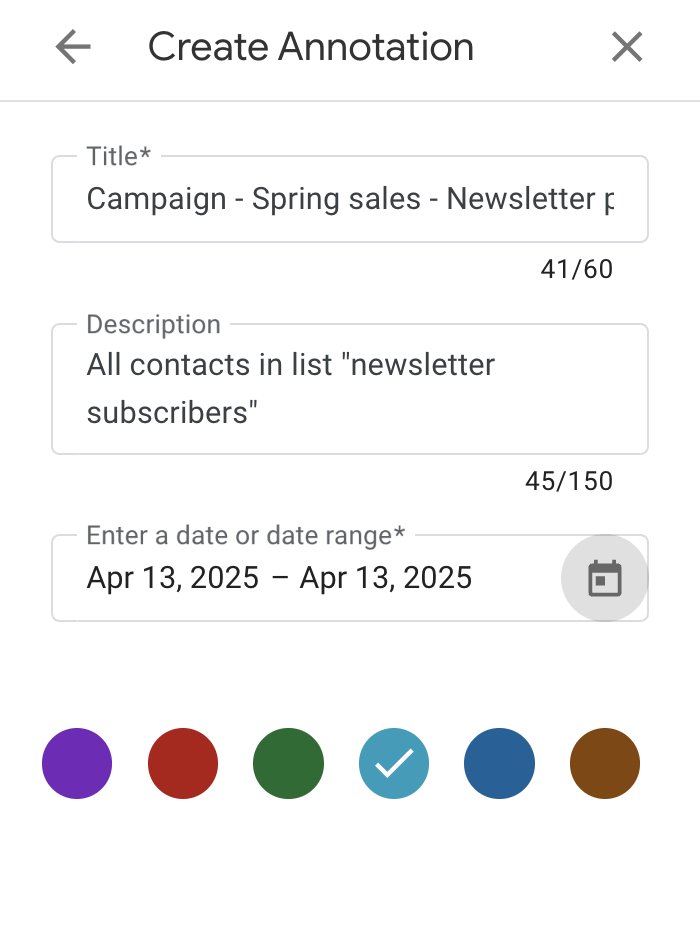Click the 45/150 description character counter

569,481
